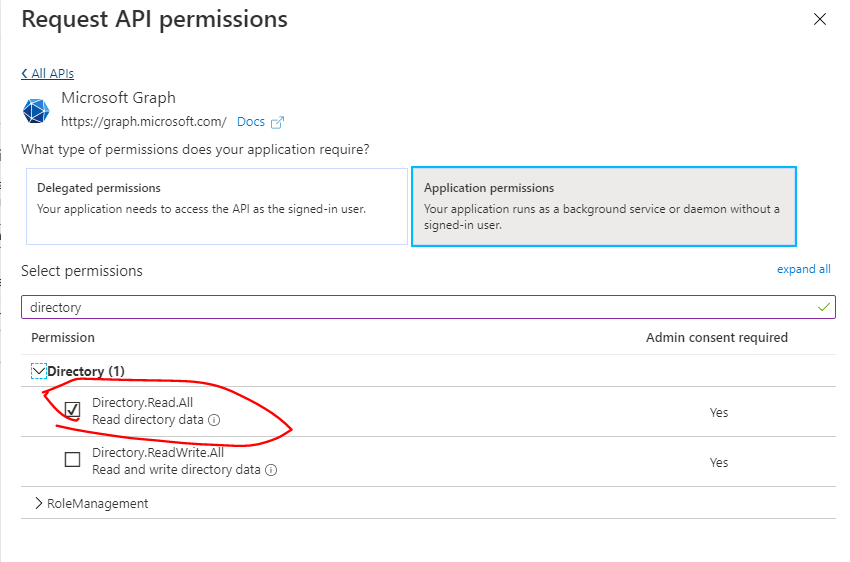Click the back chevron beside All APIs
Image resolution: width=850 pixels, height=562 pixels.
[x=24, y=73]
